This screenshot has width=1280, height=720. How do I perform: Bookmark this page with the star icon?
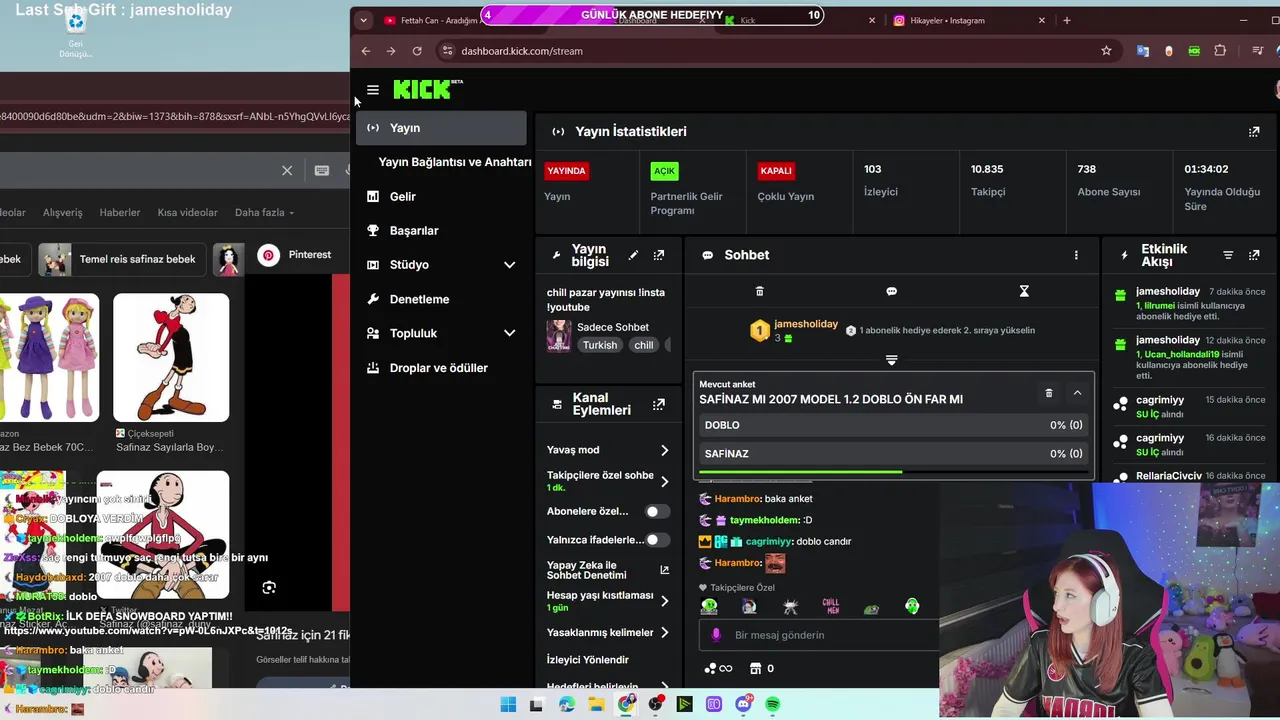pos(1106,51)
